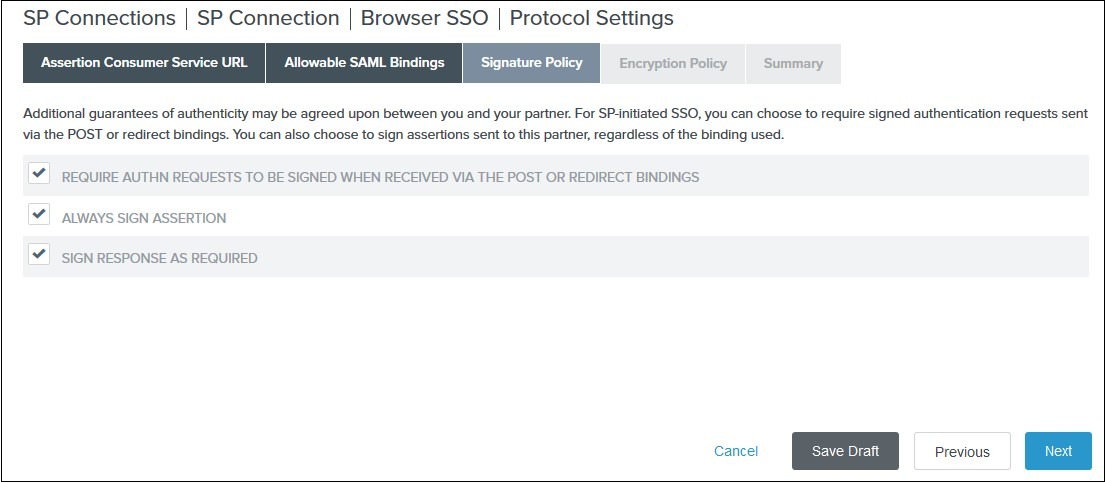Click the Always Sign Assertion label text

pos(144,218)
